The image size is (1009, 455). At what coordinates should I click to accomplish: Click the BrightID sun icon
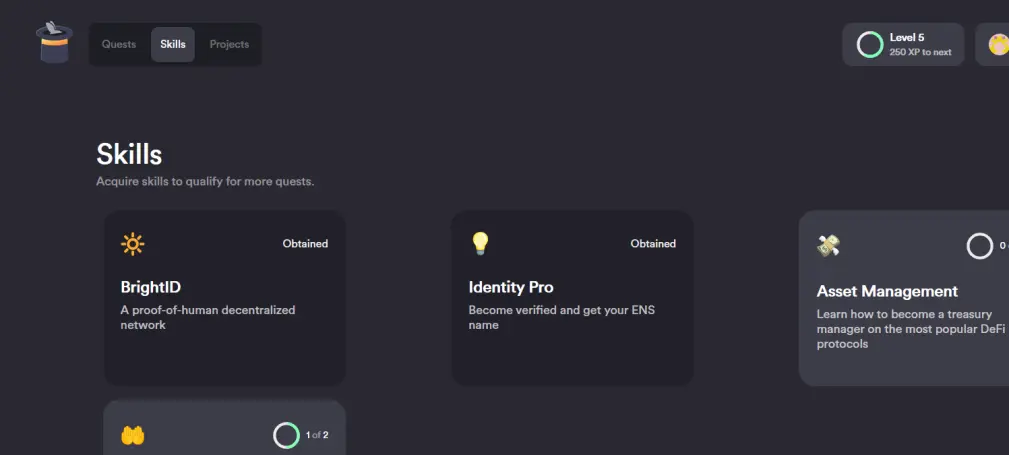pyautogui.click(x=133, y=245)
